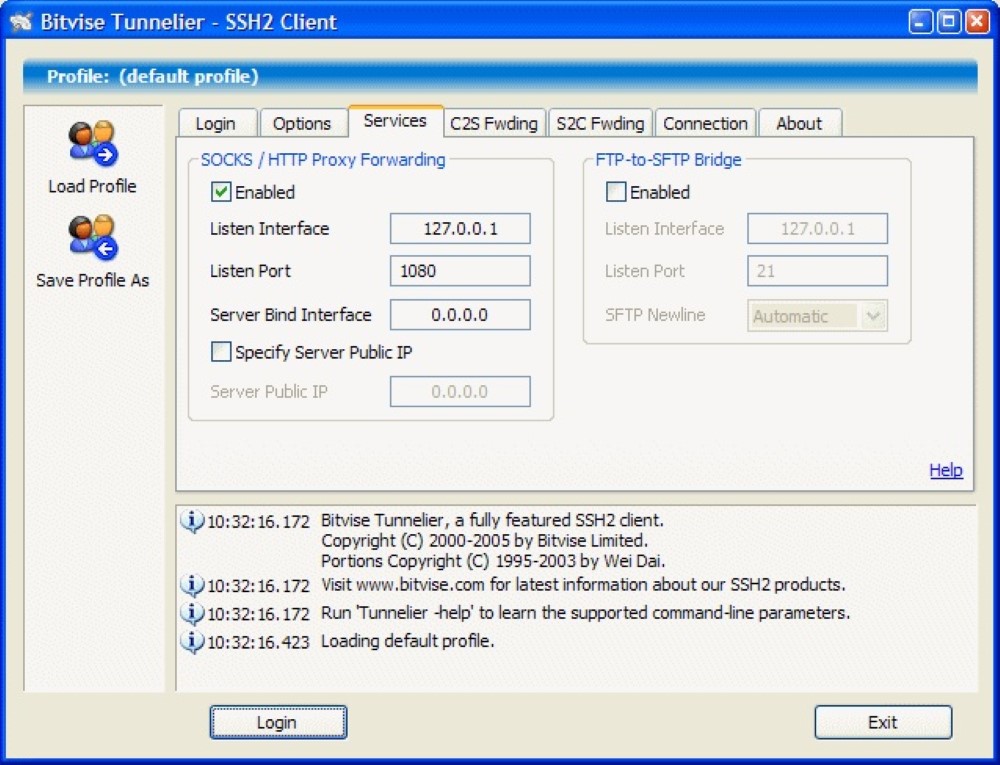
Task: Enable the FTP-to-SFTP Bridge Enabled checkbox
Action: coord(615,192)
